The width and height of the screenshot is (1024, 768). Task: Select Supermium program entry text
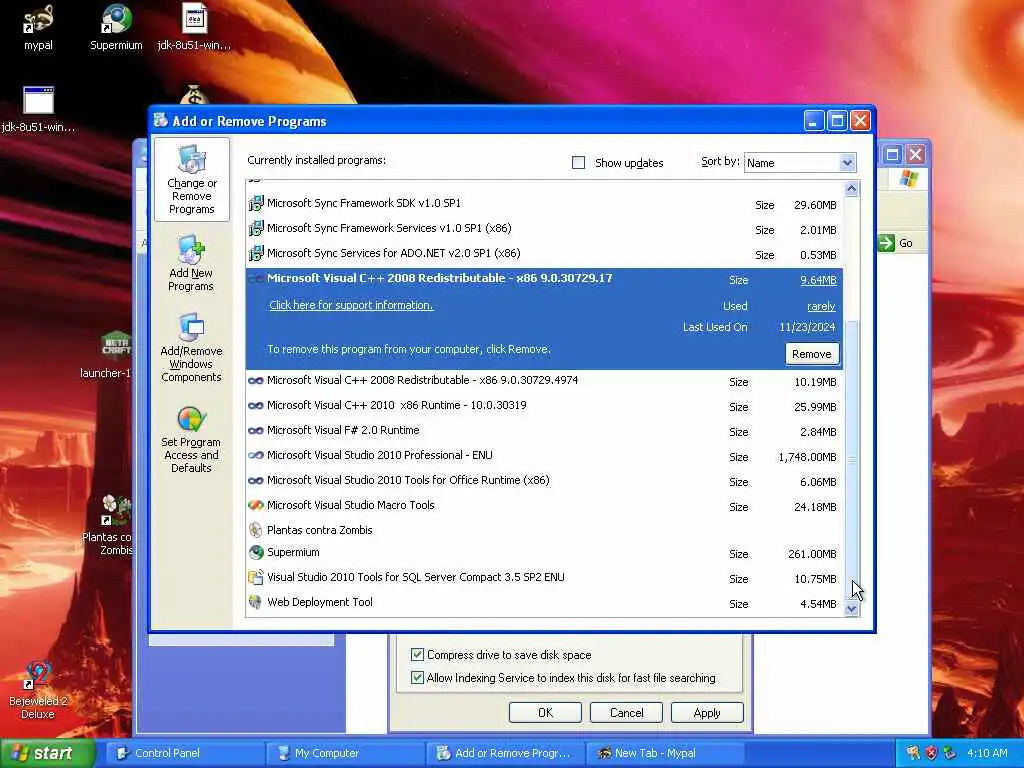pyautogui.click(x=293, y=552)
